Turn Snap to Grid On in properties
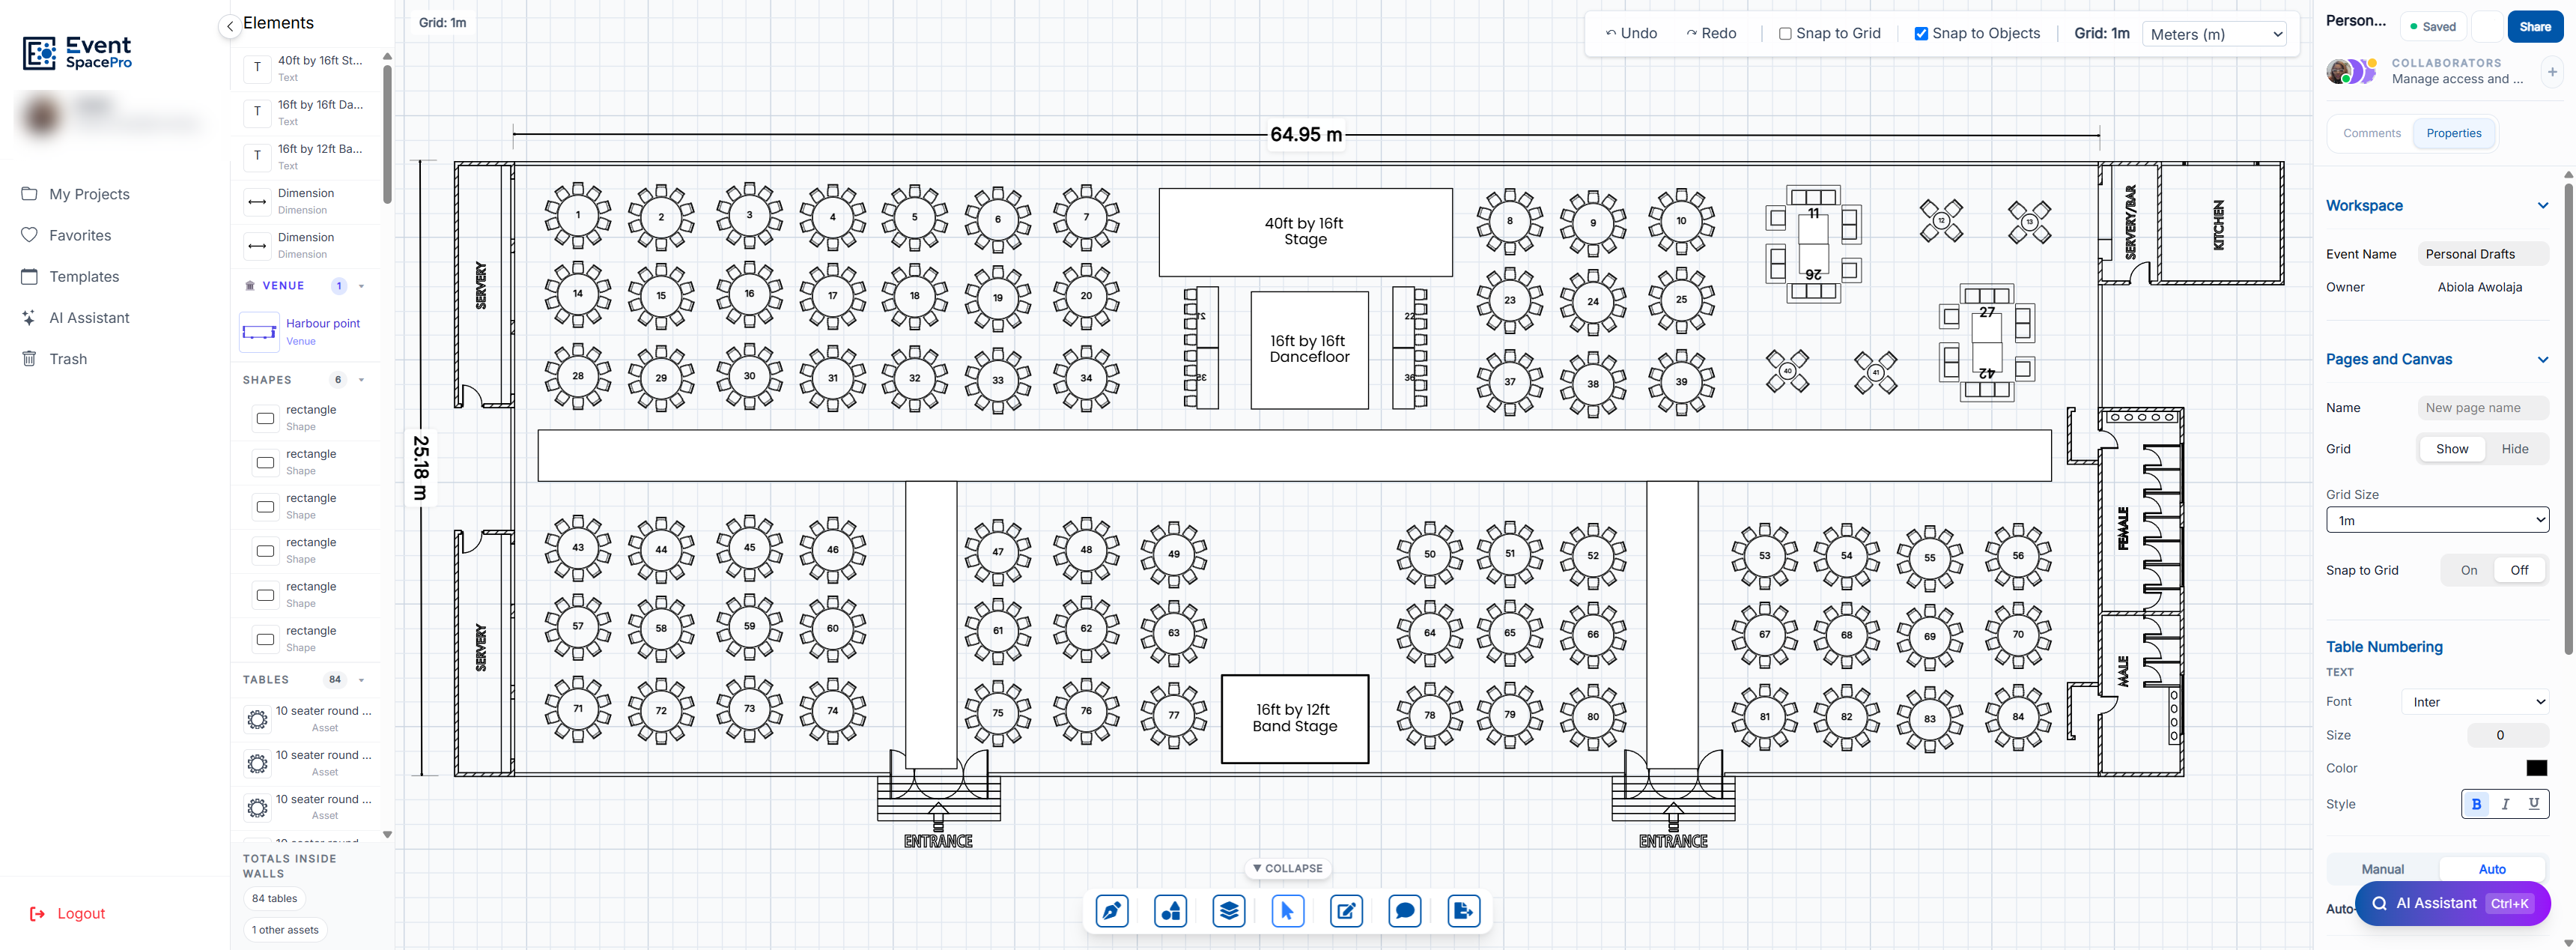The width and height of the screenshot is (2576, 950). pos(2468,570)
